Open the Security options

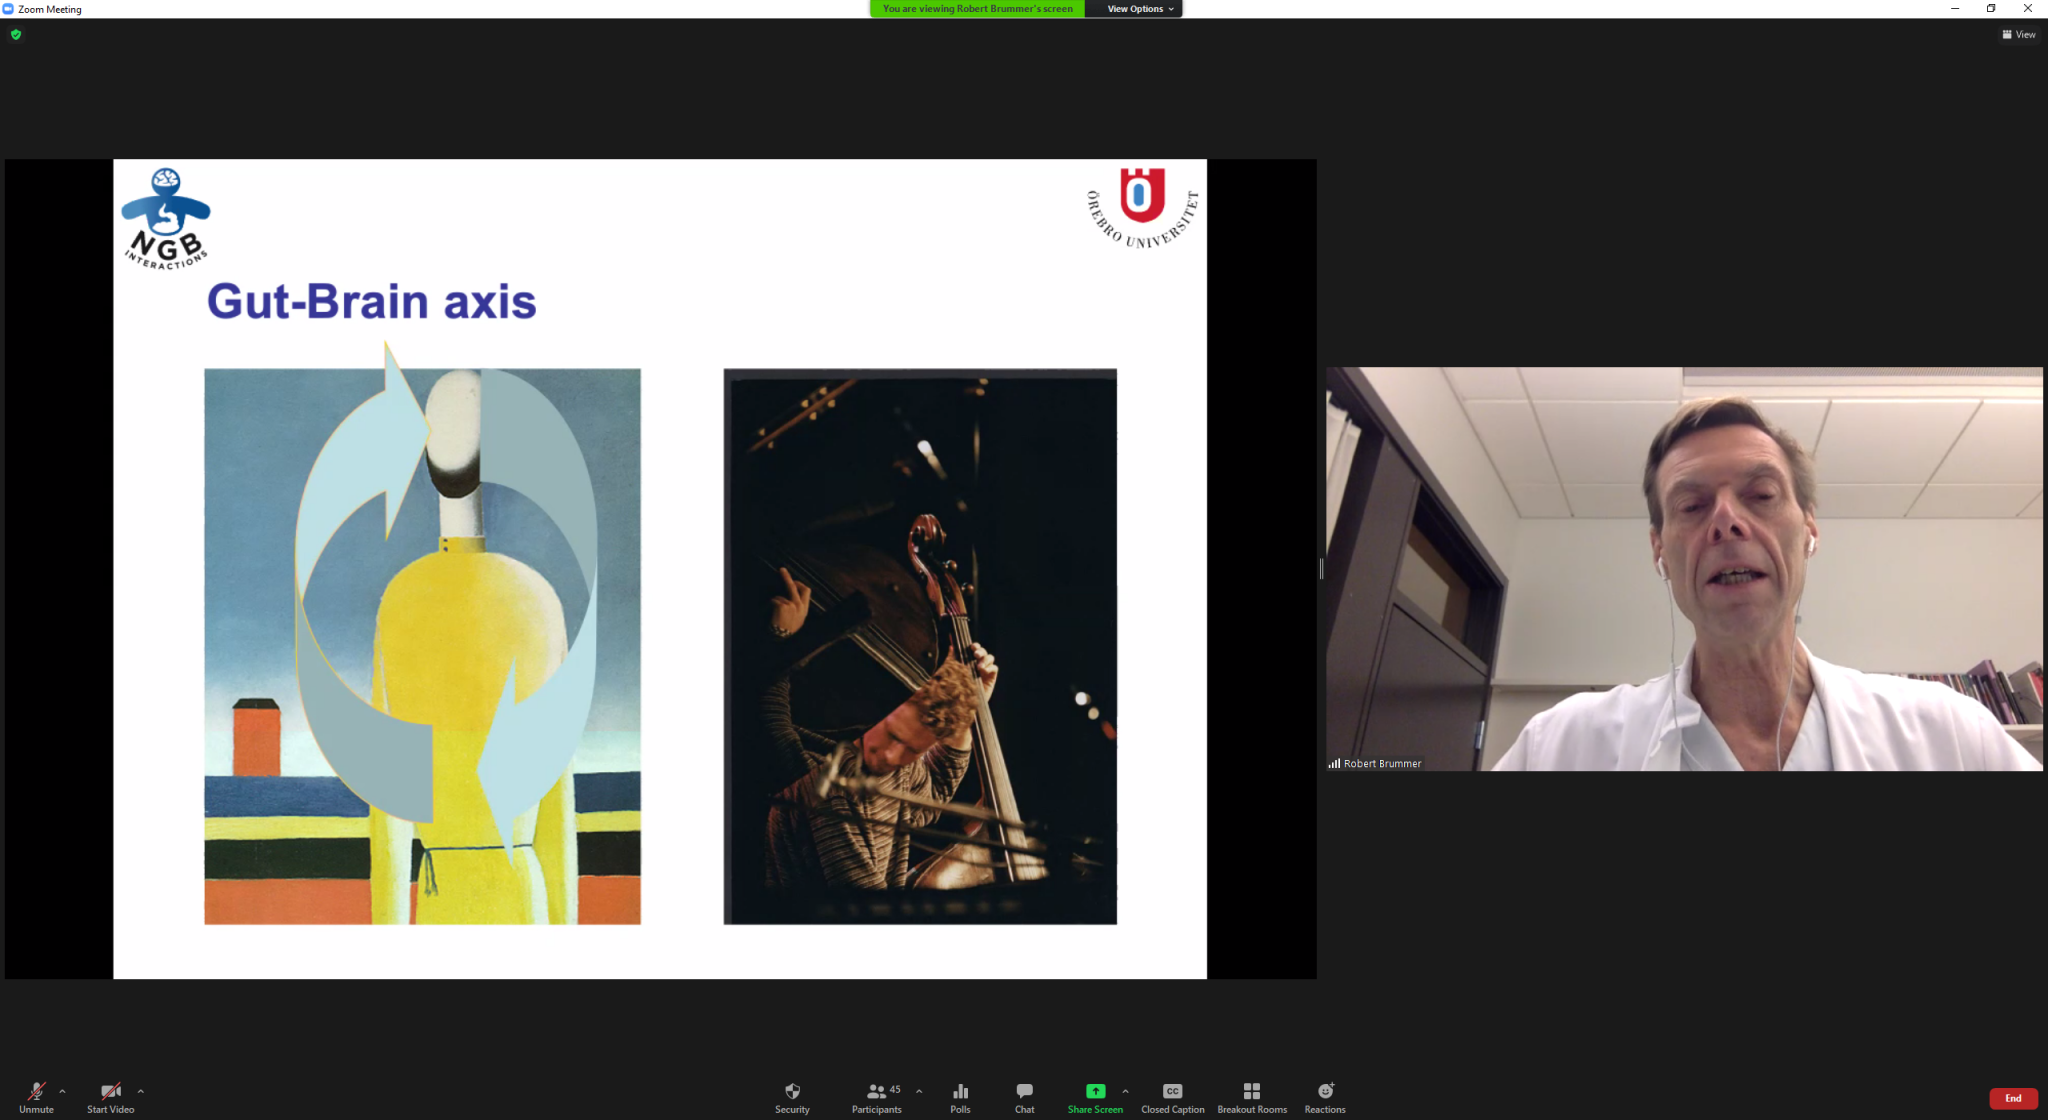tap(792, 1096)
